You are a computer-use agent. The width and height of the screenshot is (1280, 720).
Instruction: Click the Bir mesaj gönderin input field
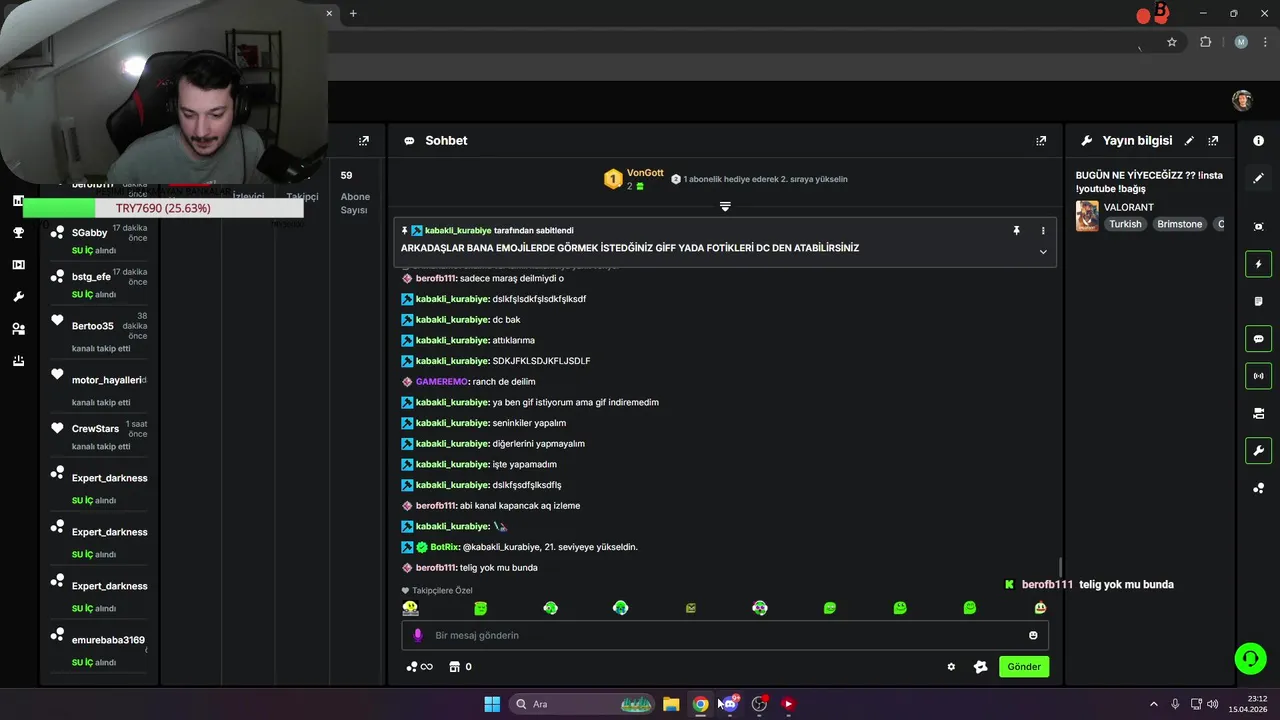tap(725, 635)
